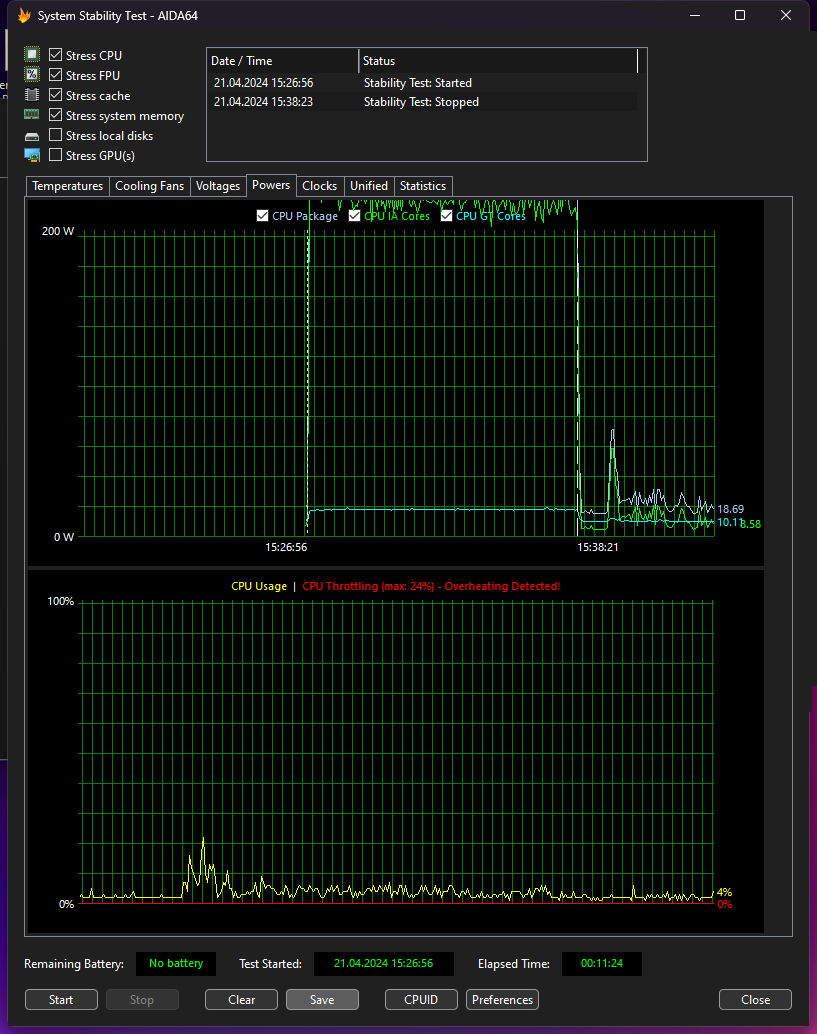Click the monitor icon beside Stress GPU(s)
Viewport: 817px width, 1034px height.
click(x=32, y=155)
